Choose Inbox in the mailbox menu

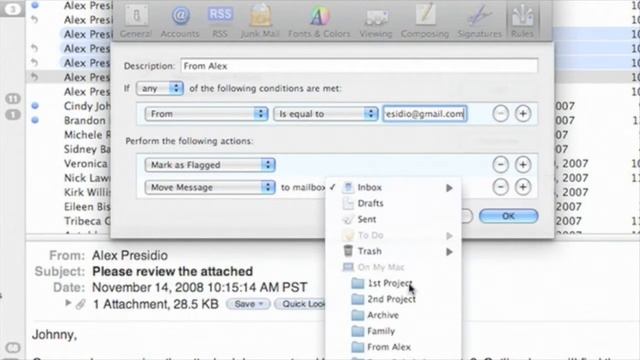click(393, 188)
